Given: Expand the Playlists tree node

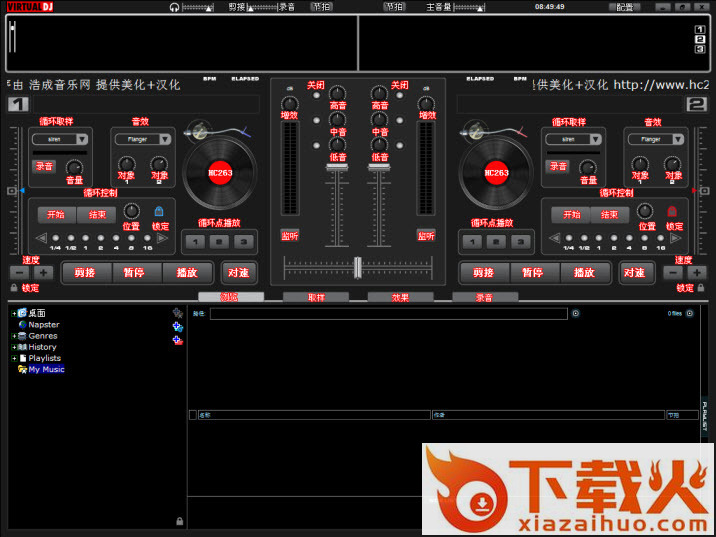Looking at the screenshot, I should [14, 358].
